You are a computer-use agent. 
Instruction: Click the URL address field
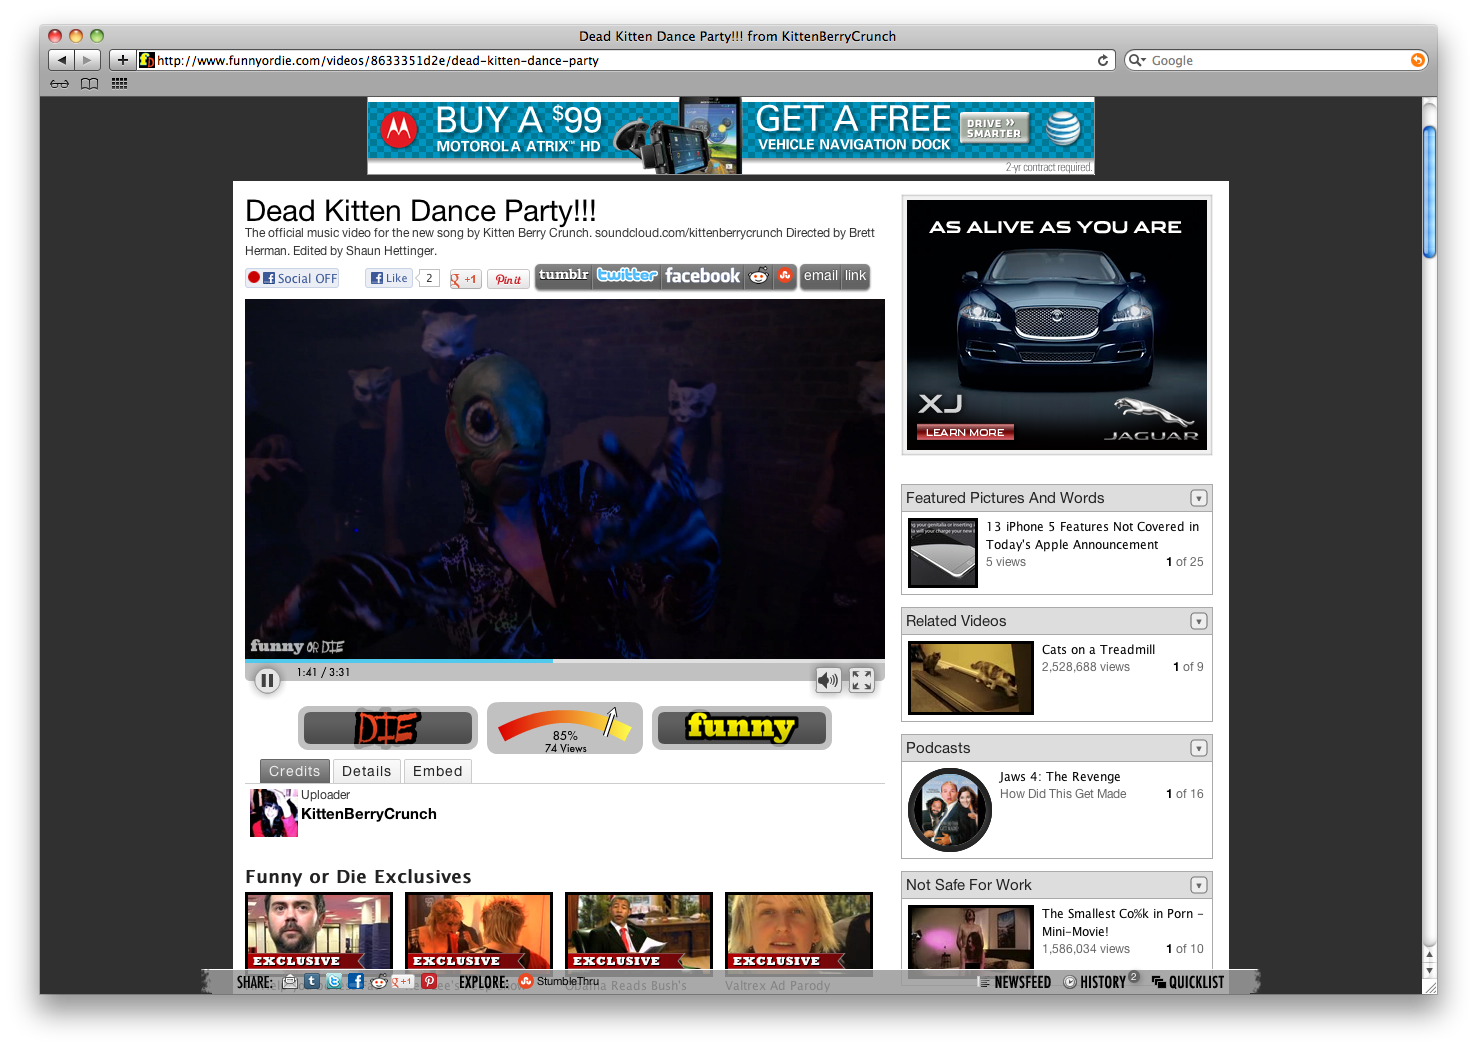(625, 60)
